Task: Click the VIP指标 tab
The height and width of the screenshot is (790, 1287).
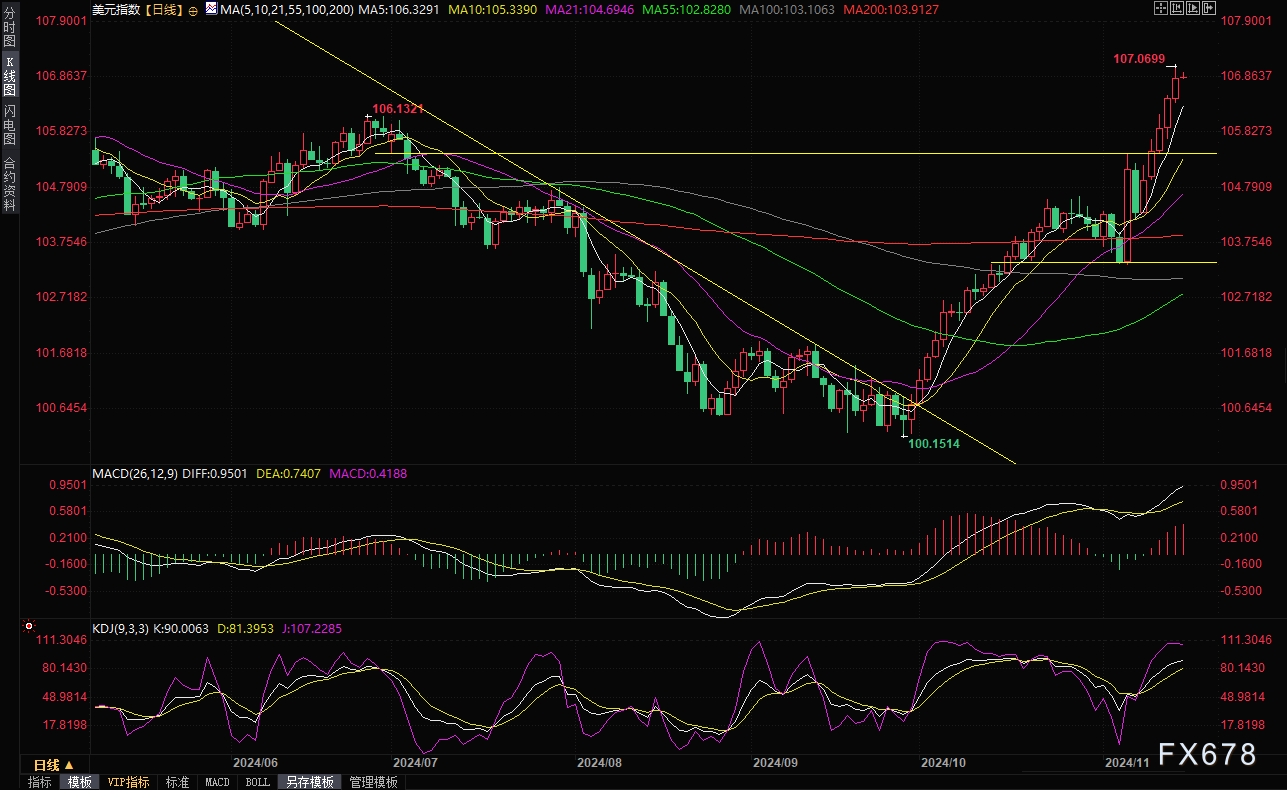Action: tap(128, 782)
